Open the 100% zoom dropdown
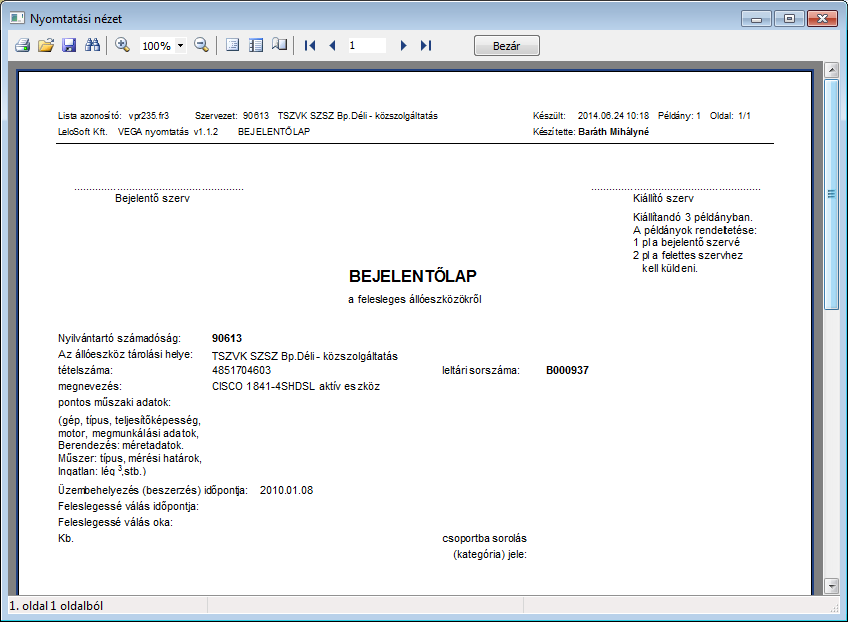 pyautogui.click(x=181, y=46)
